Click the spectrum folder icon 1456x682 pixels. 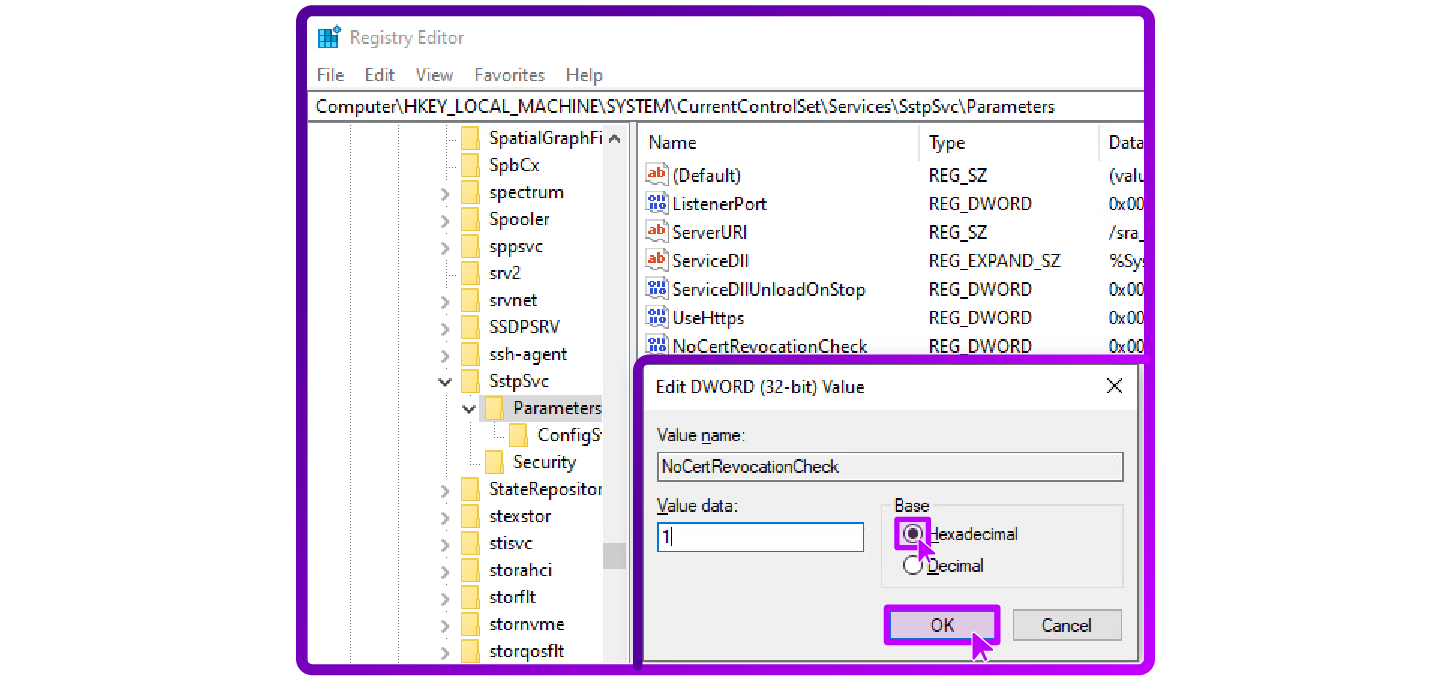[x=471, y=192]
